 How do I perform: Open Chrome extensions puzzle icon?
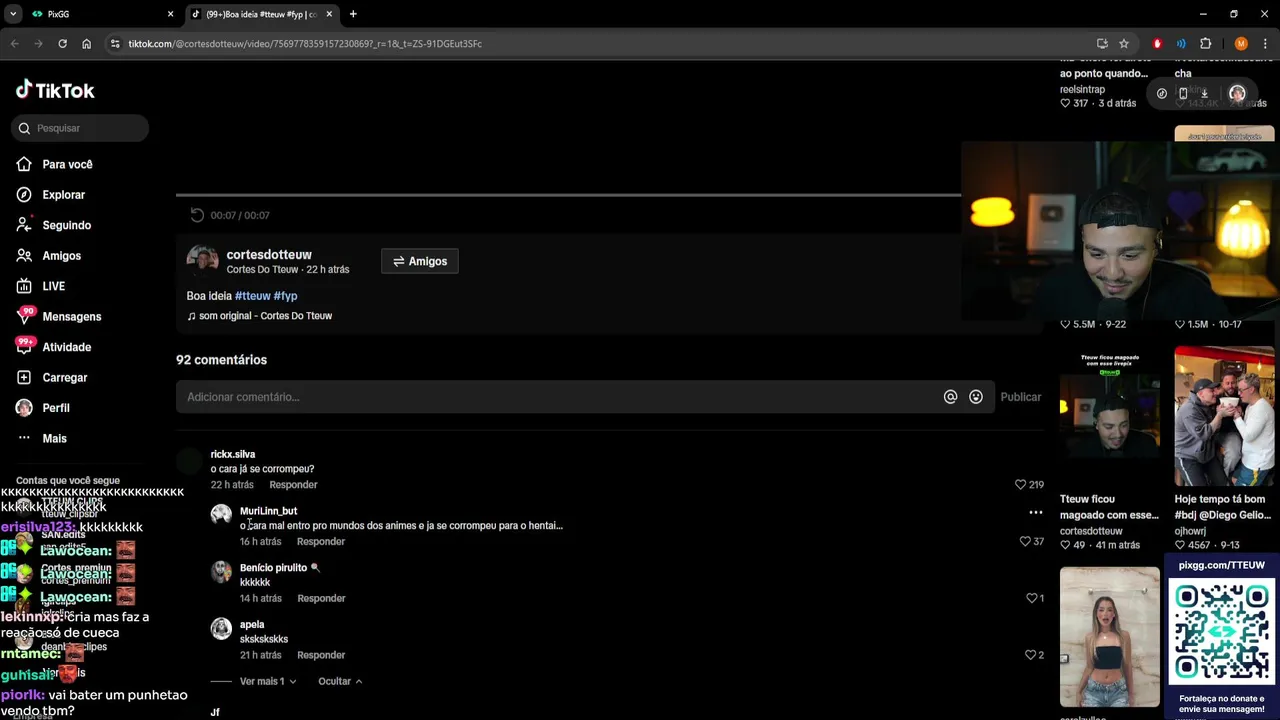tap(1205, 44)
